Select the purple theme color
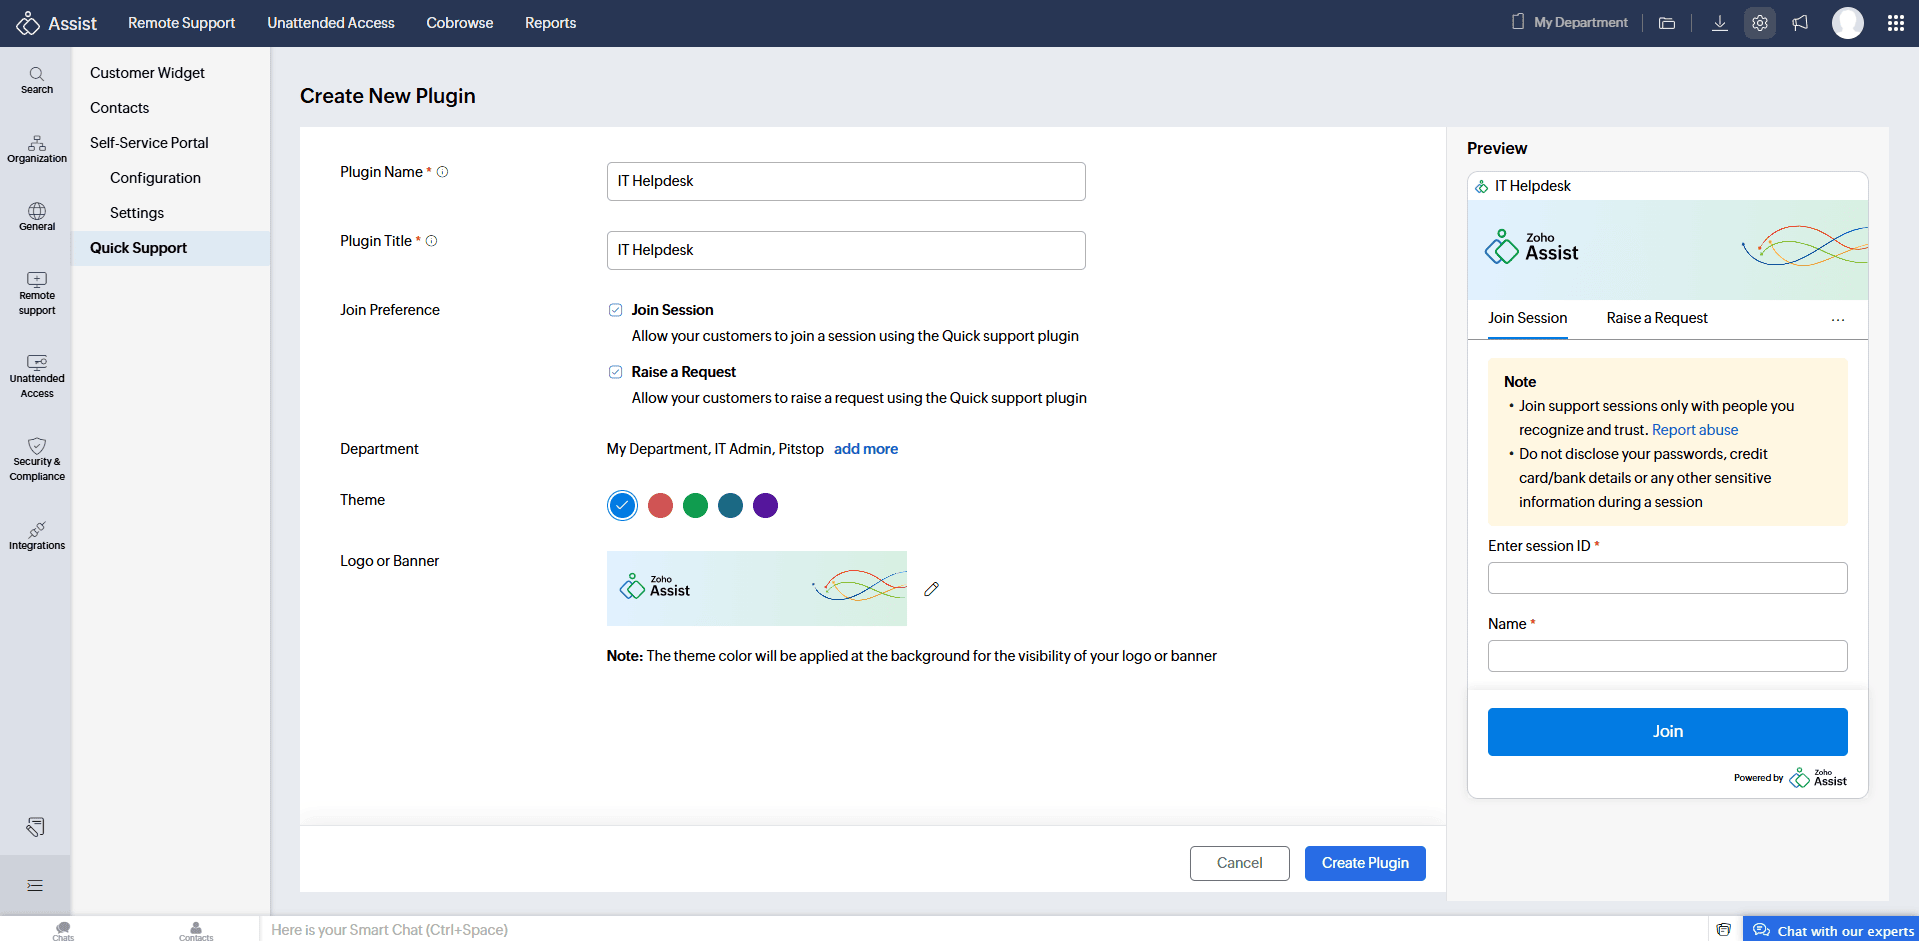This screenshot has height=941, width=1919. pyautogui.click(x=765, y=506)
